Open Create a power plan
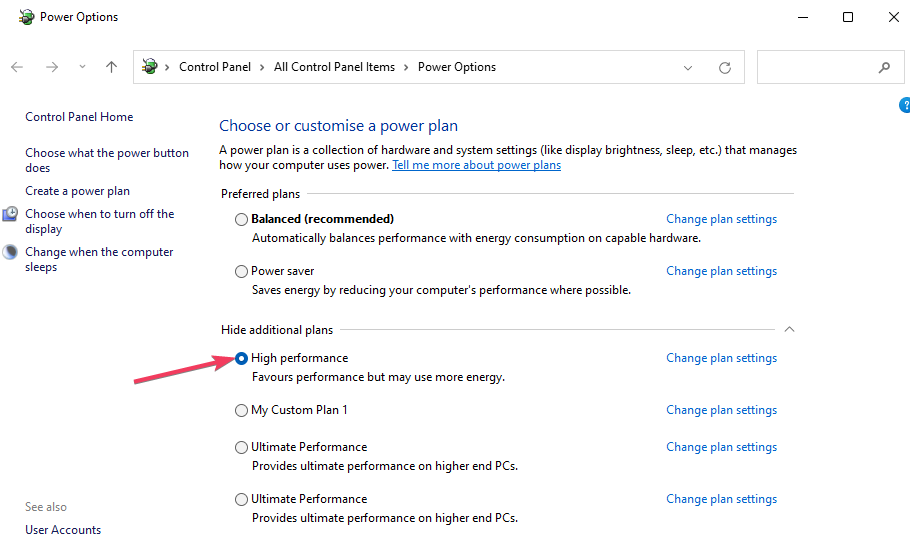Viewport: 910px width, 553px height. click(77, 191)
